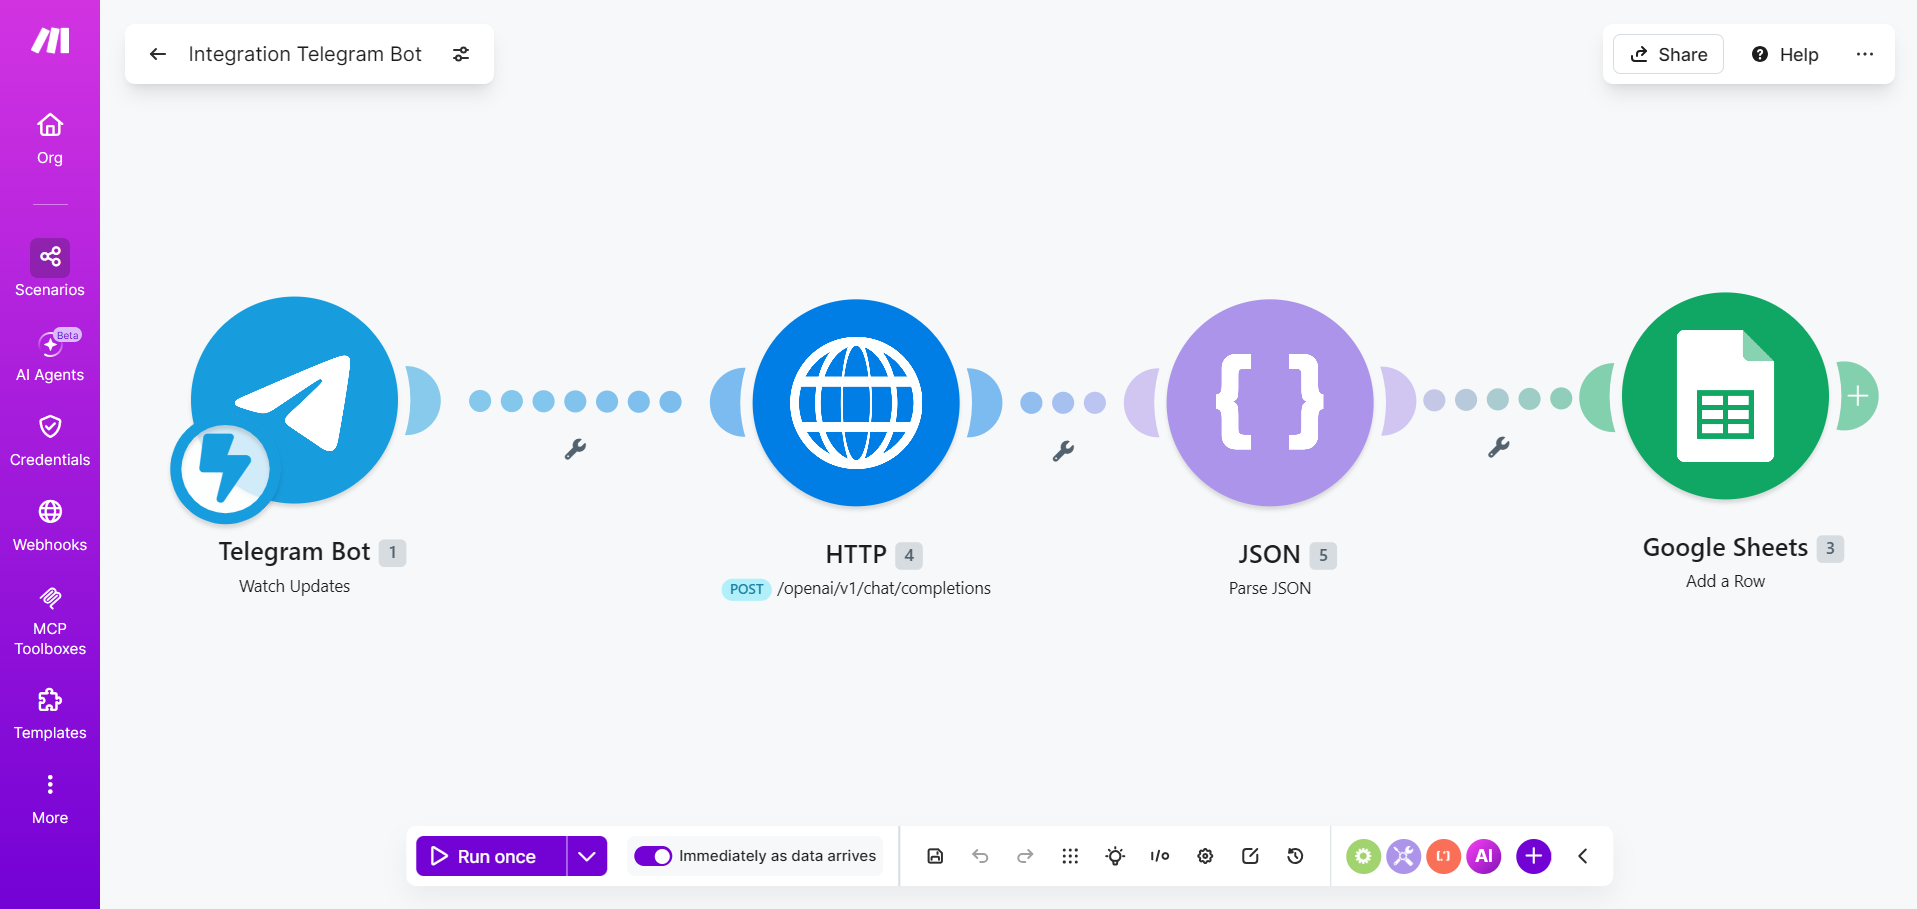
Task: Open the green Flow control tools
Action: pos(1363,856)
